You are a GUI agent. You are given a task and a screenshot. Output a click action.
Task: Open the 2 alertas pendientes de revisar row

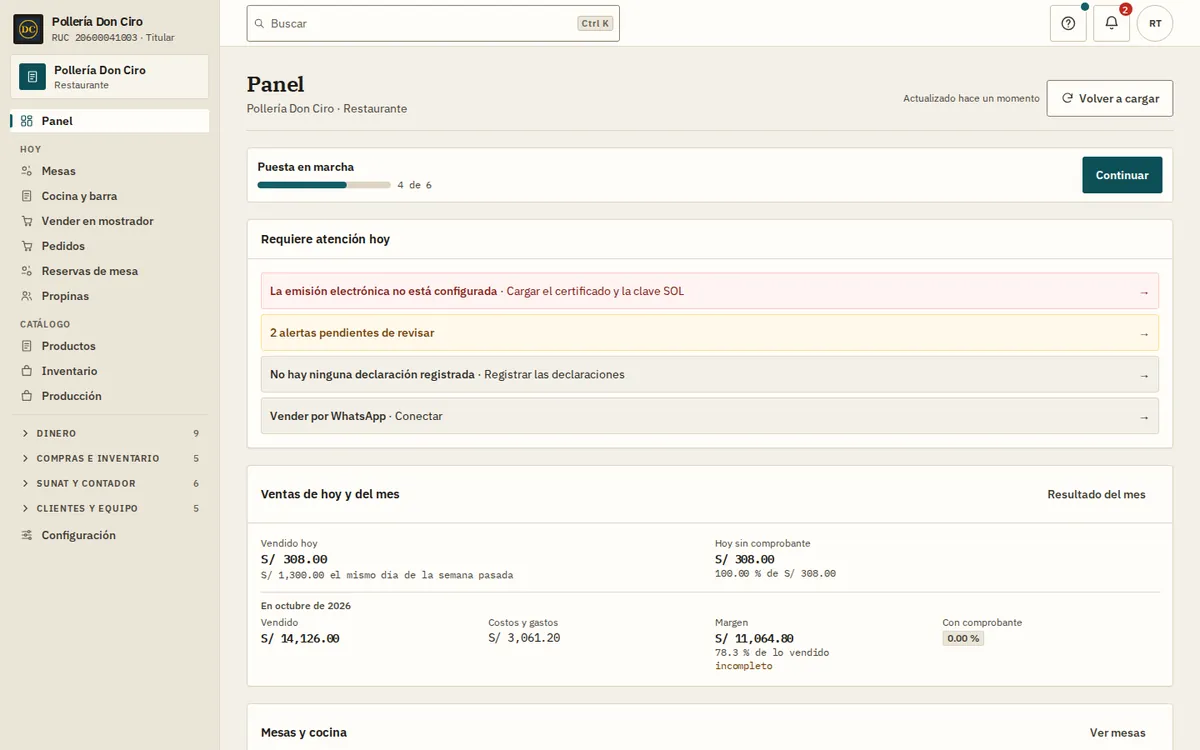click(710, 333)
